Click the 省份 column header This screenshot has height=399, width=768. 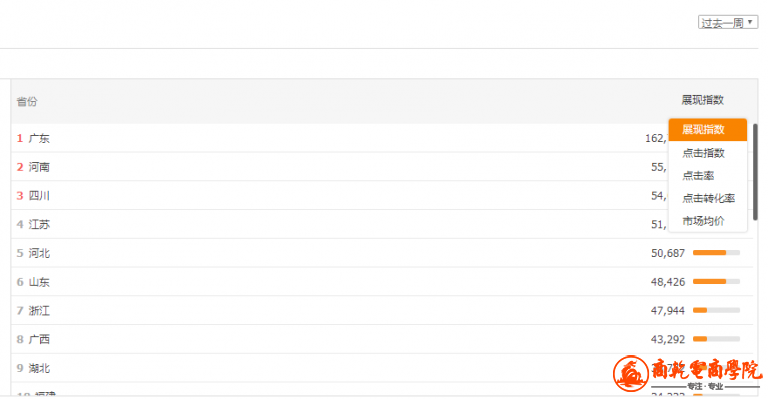(27, 101)
